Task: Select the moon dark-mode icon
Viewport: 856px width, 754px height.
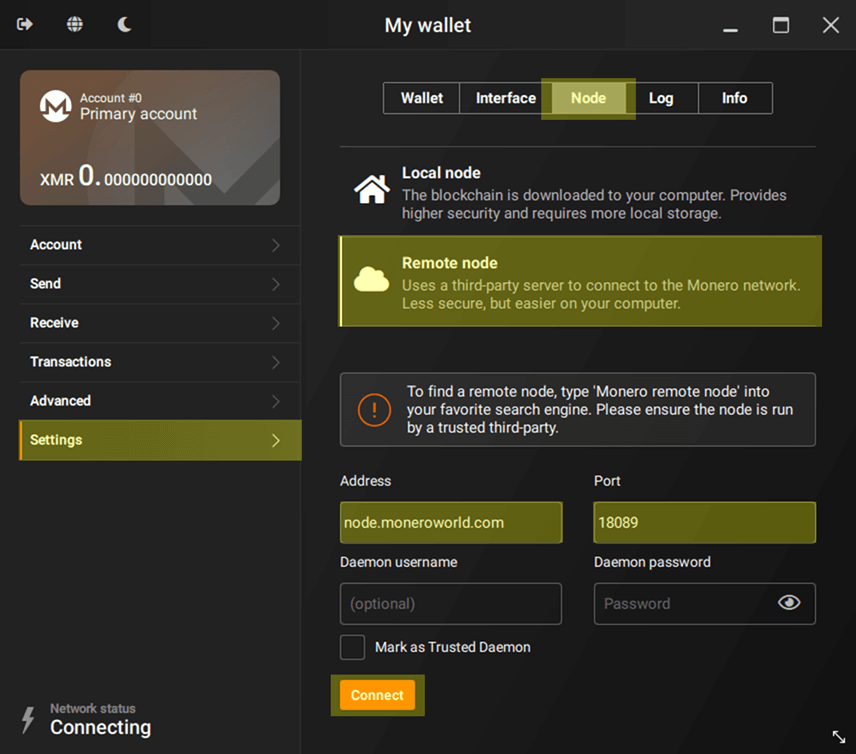Action: tap(123, 24)
